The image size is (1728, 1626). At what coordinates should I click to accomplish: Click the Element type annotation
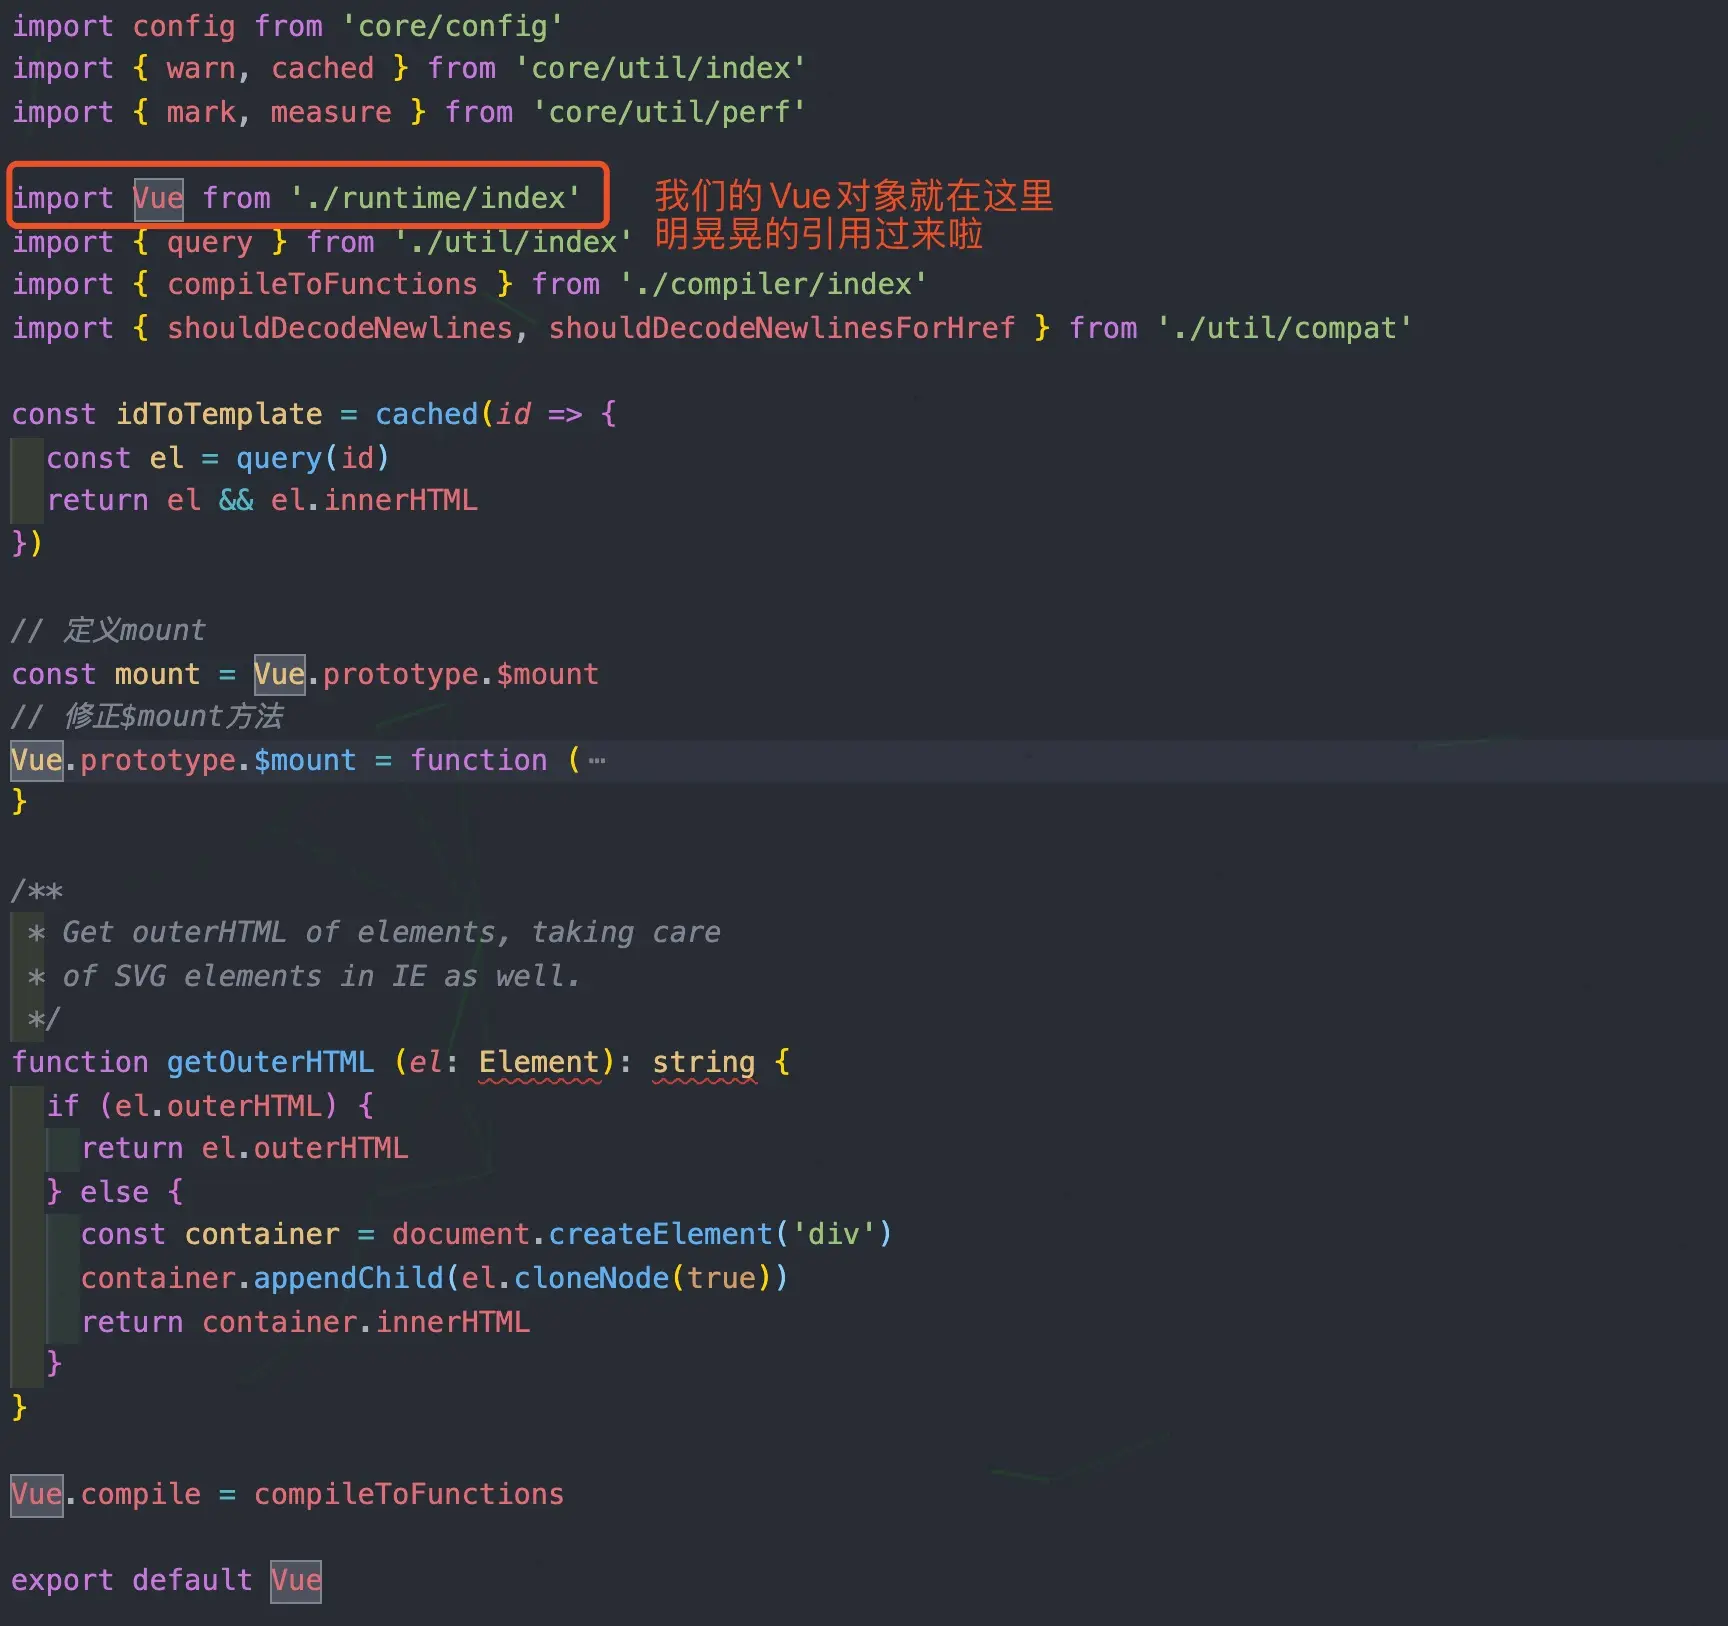click(x=539, y=1062)
